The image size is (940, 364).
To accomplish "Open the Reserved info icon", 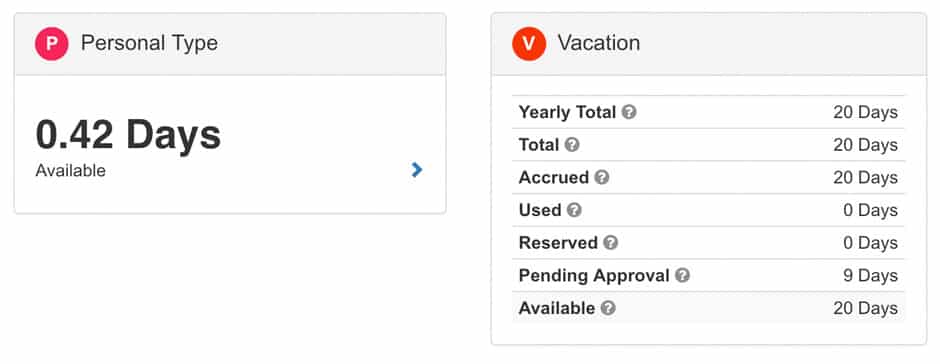I will click(x=610, y=243).
